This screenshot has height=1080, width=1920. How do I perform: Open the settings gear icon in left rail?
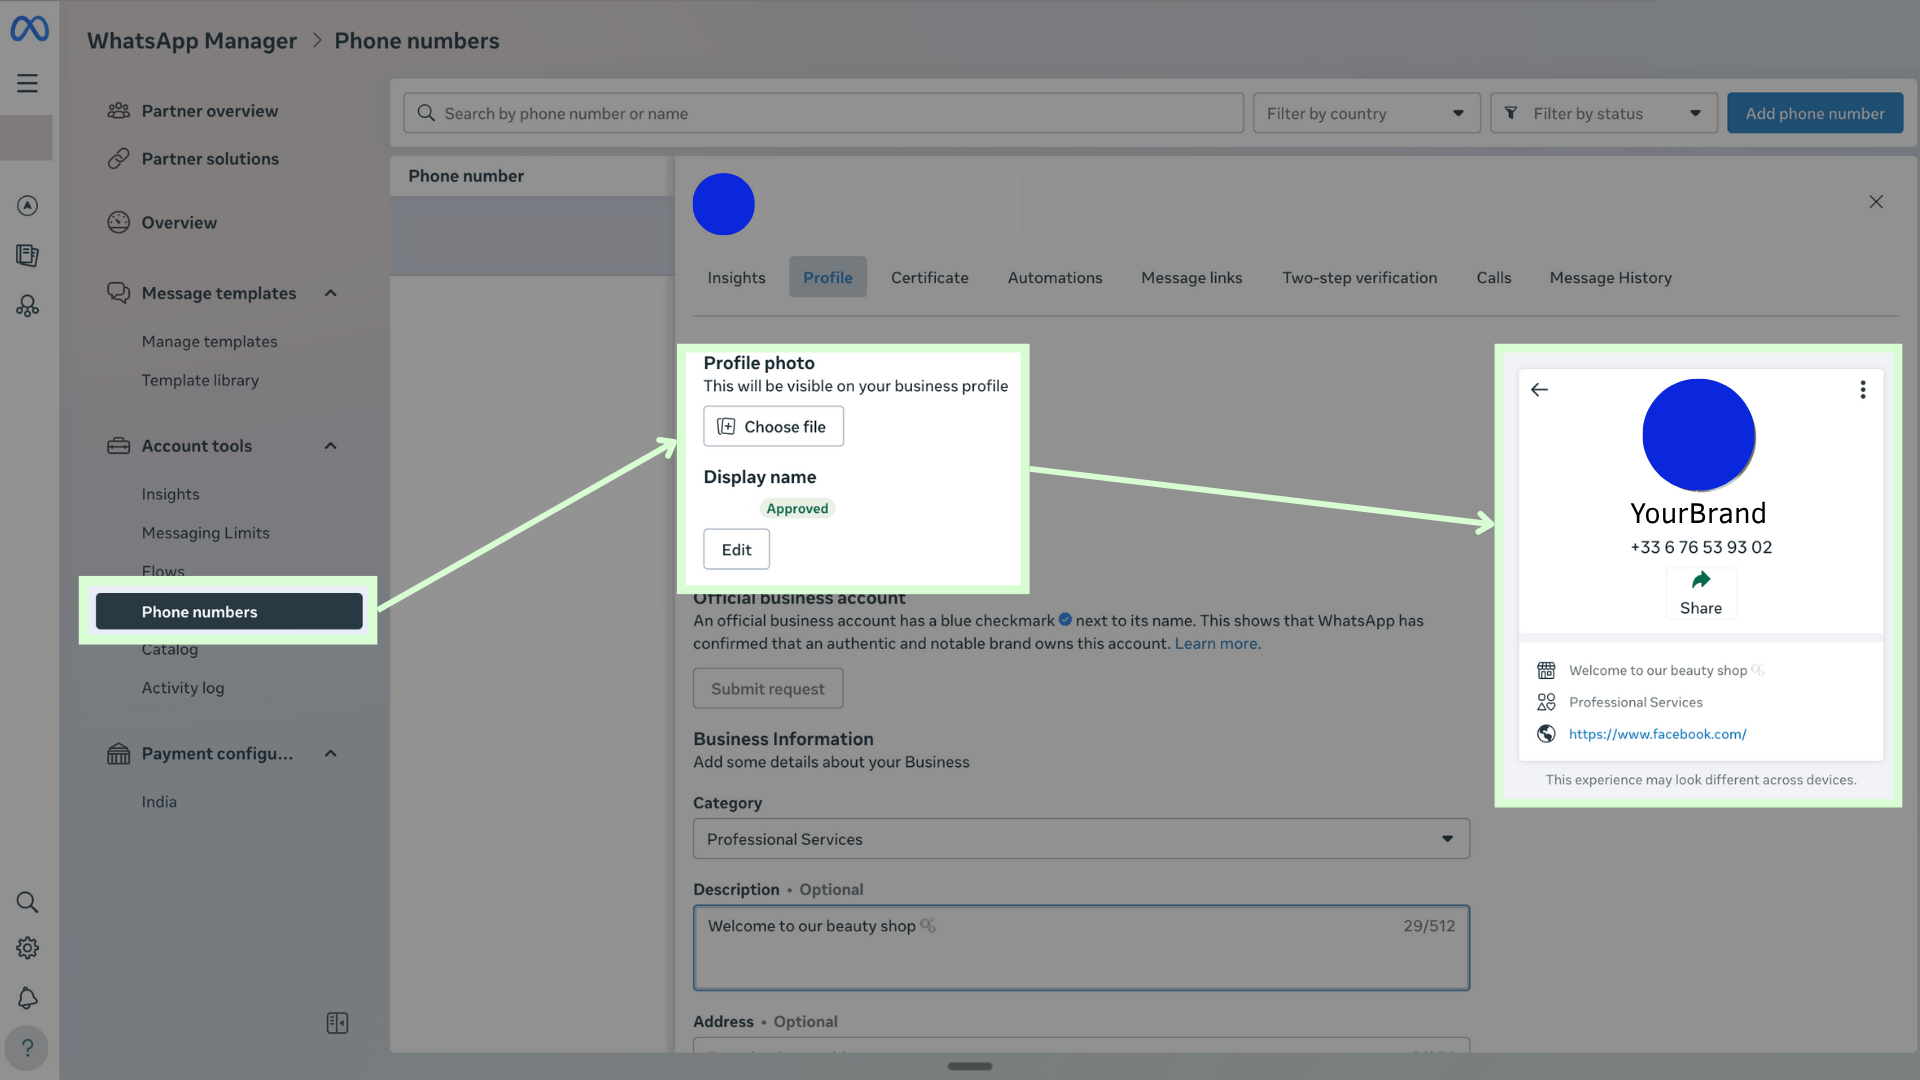[x=28, y=948]
